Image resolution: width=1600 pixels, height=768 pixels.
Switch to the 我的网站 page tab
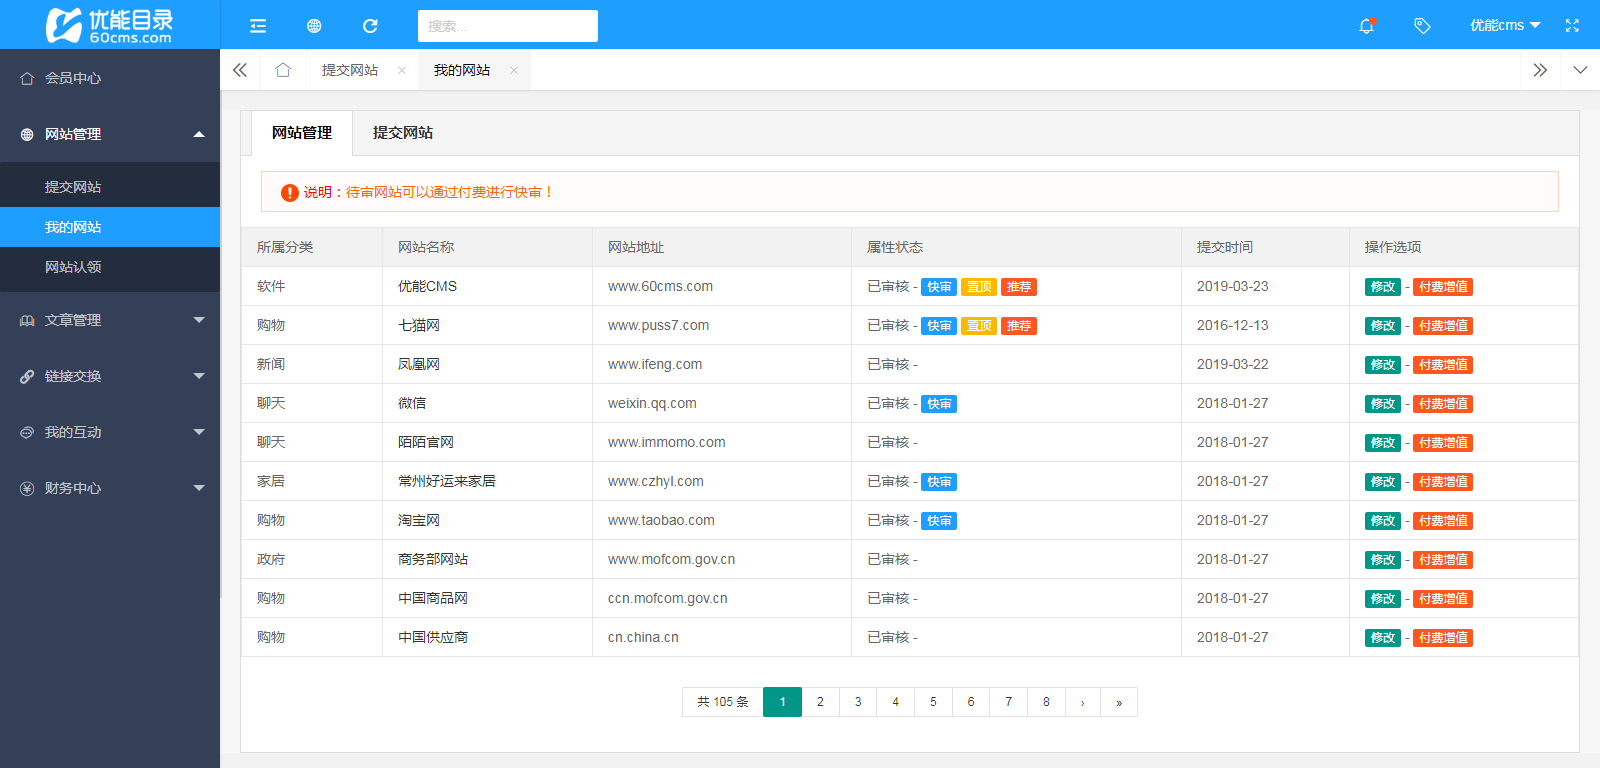tap(462, 70)
